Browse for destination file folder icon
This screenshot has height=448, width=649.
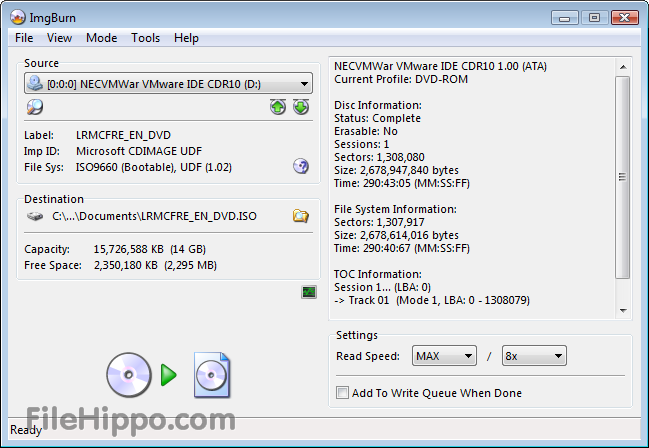tap(301, 216)
